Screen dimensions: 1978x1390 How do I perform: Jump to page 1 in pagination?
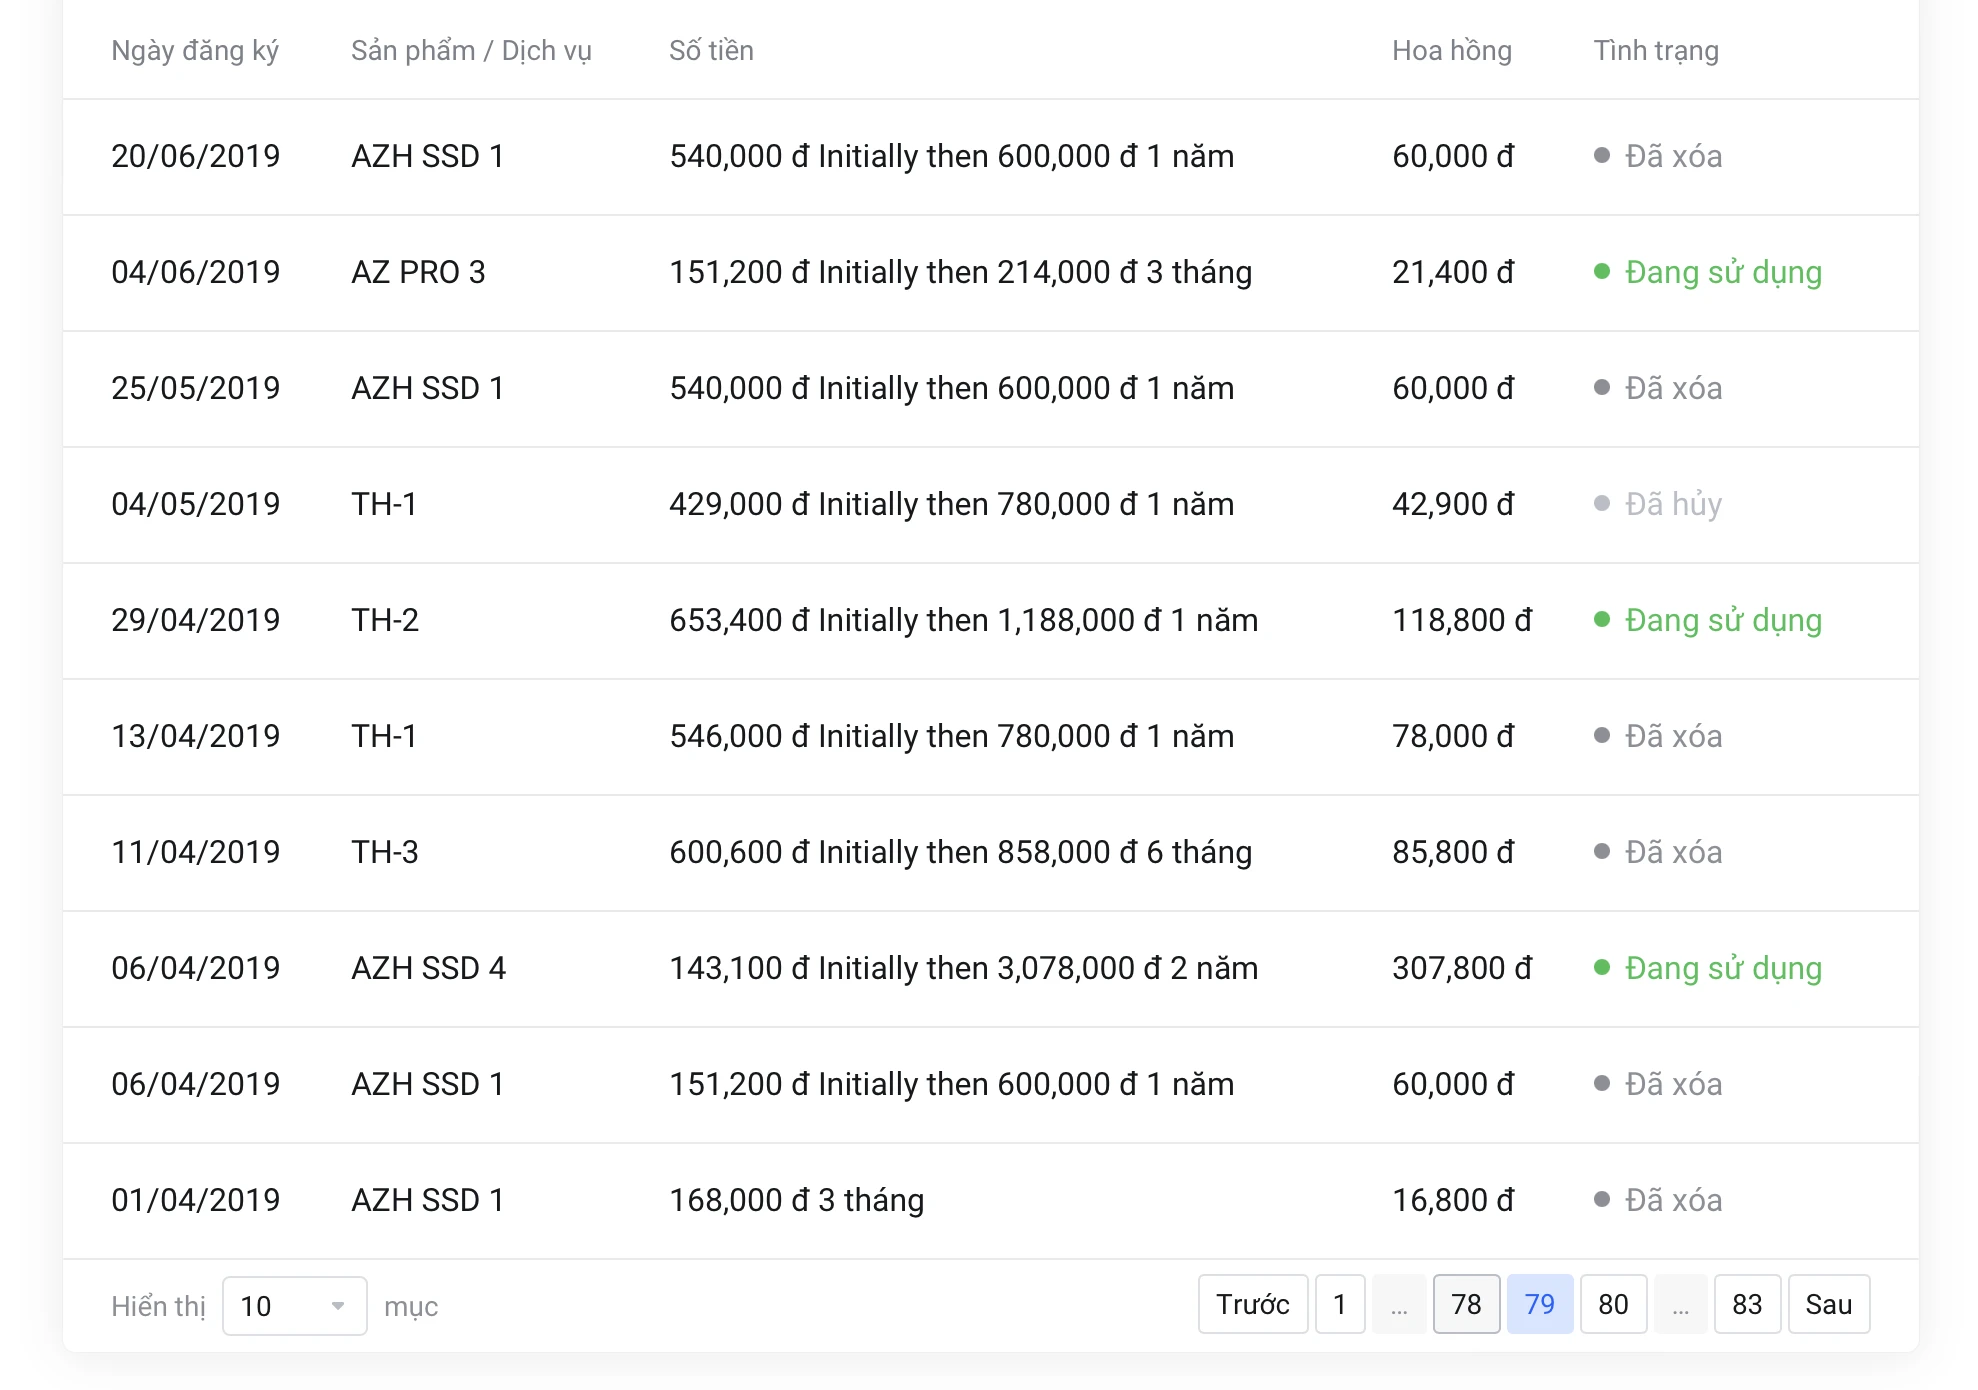pos(1340,1304)
